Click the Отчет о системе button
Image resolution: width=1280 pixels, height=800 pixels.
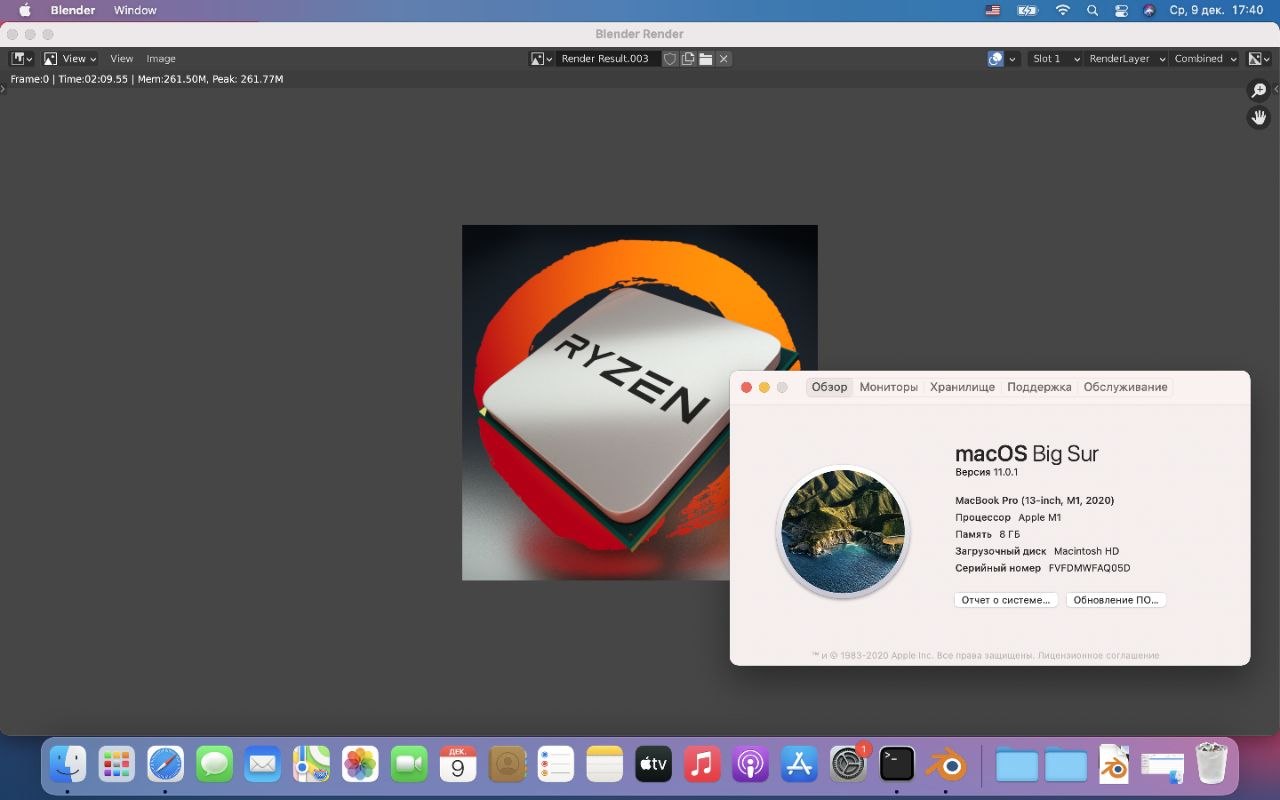coord(1005,600)
